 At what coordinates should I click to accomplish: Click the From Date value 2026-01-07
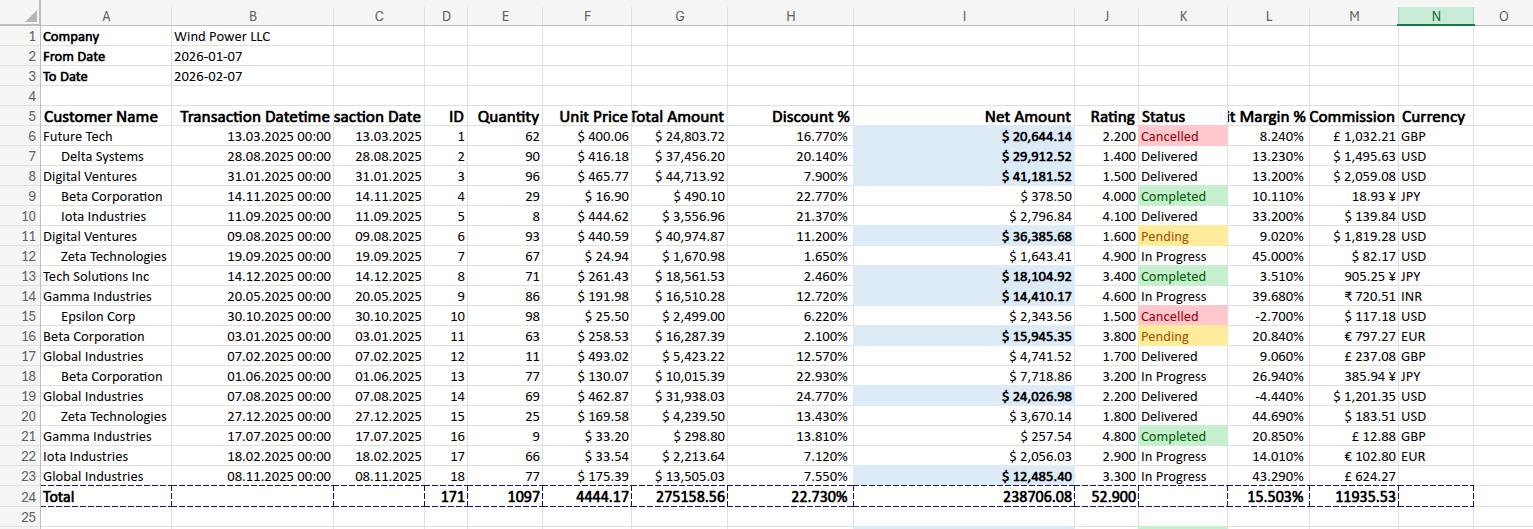tap(208, 57)
